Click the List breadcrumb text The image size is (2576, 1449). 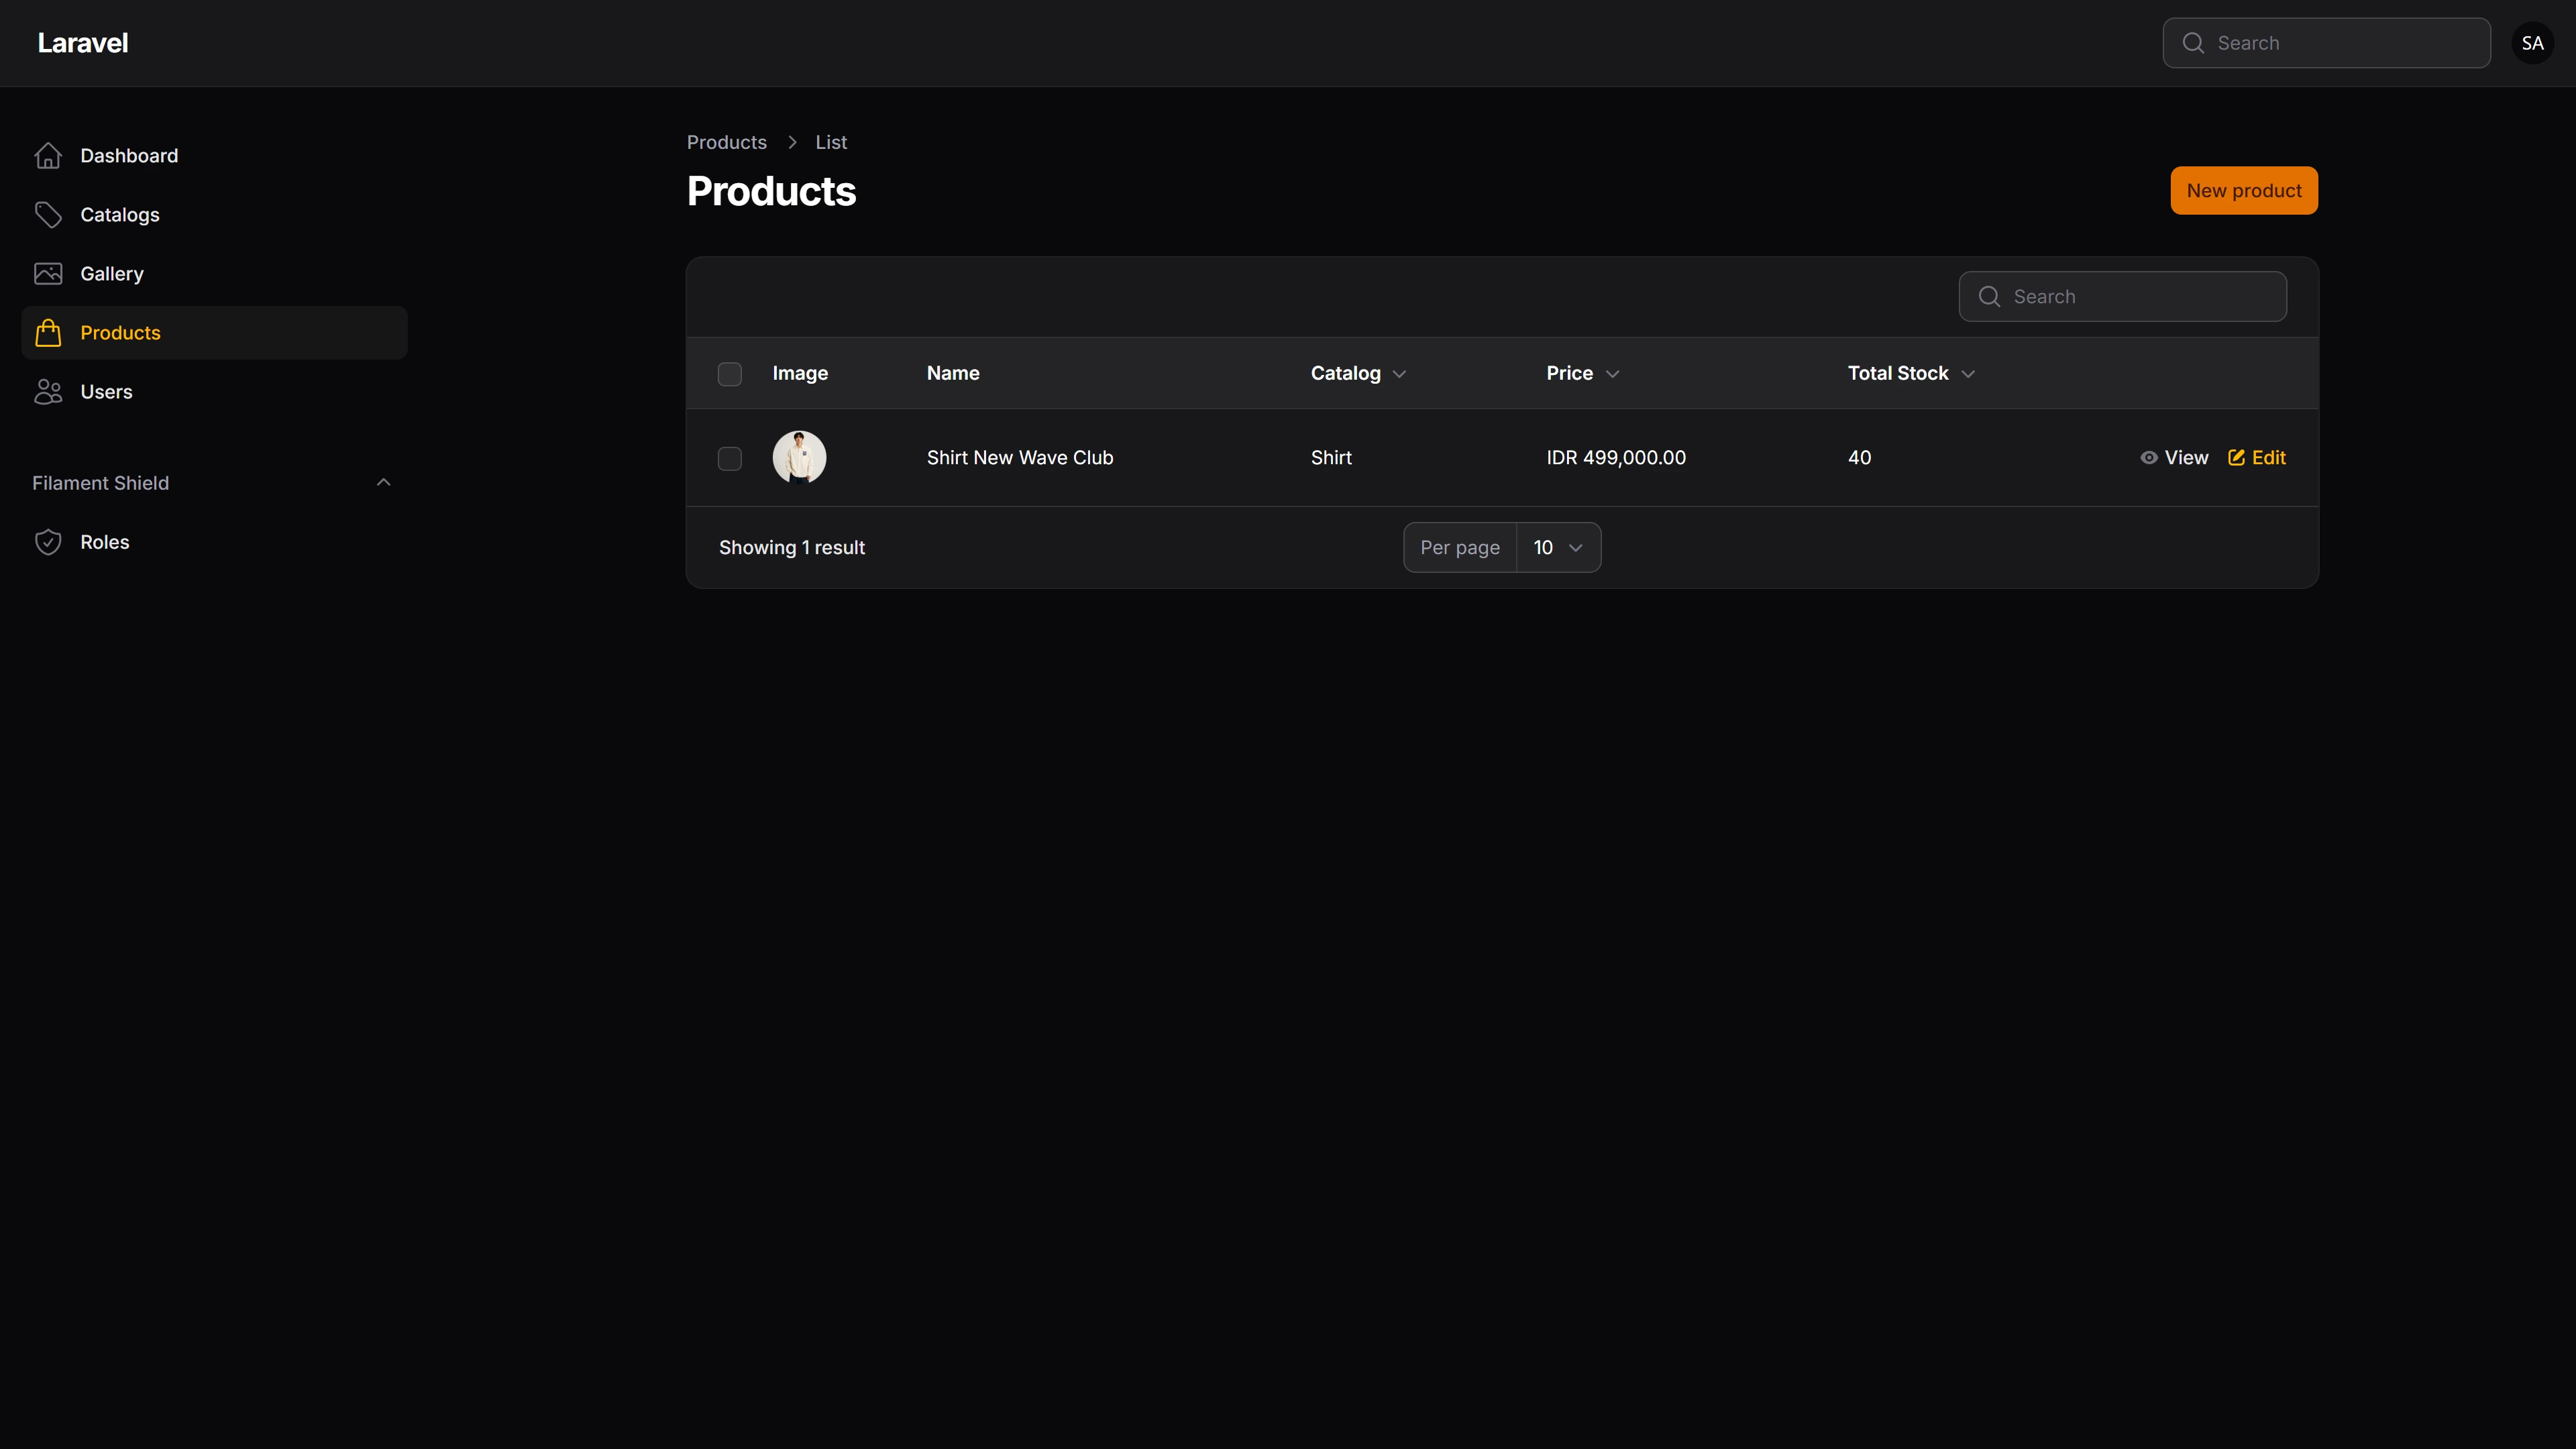(830, 143)
